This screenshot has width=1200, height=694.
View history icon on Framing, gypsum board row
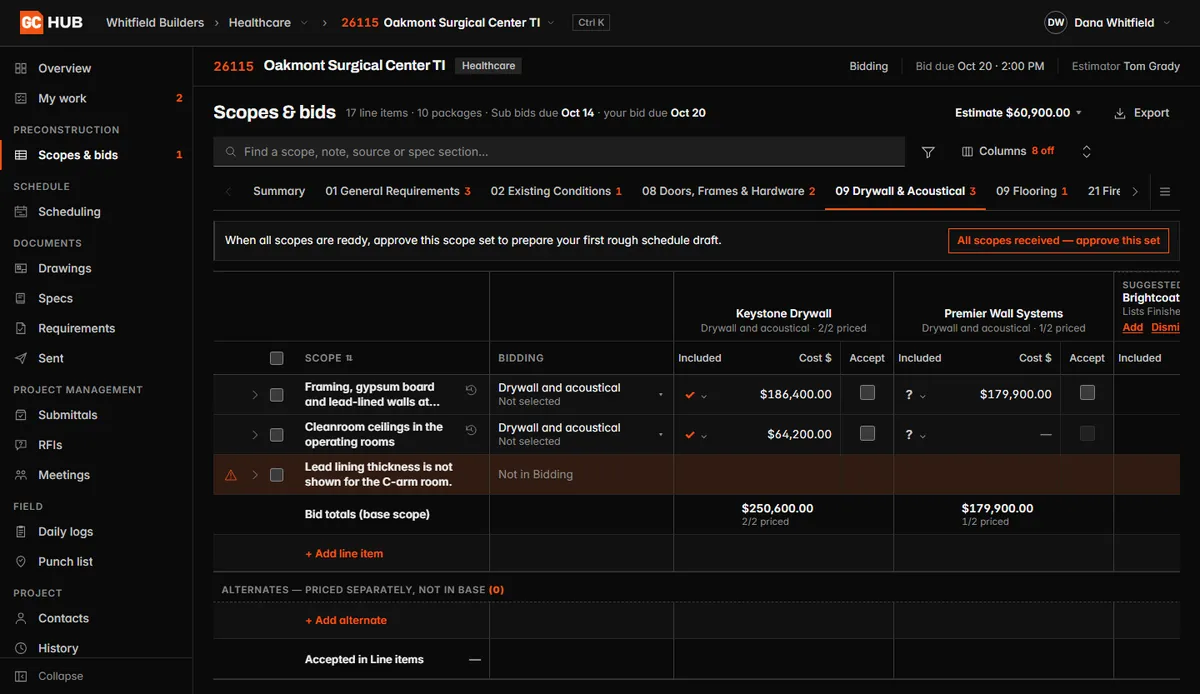coord(471,389)
